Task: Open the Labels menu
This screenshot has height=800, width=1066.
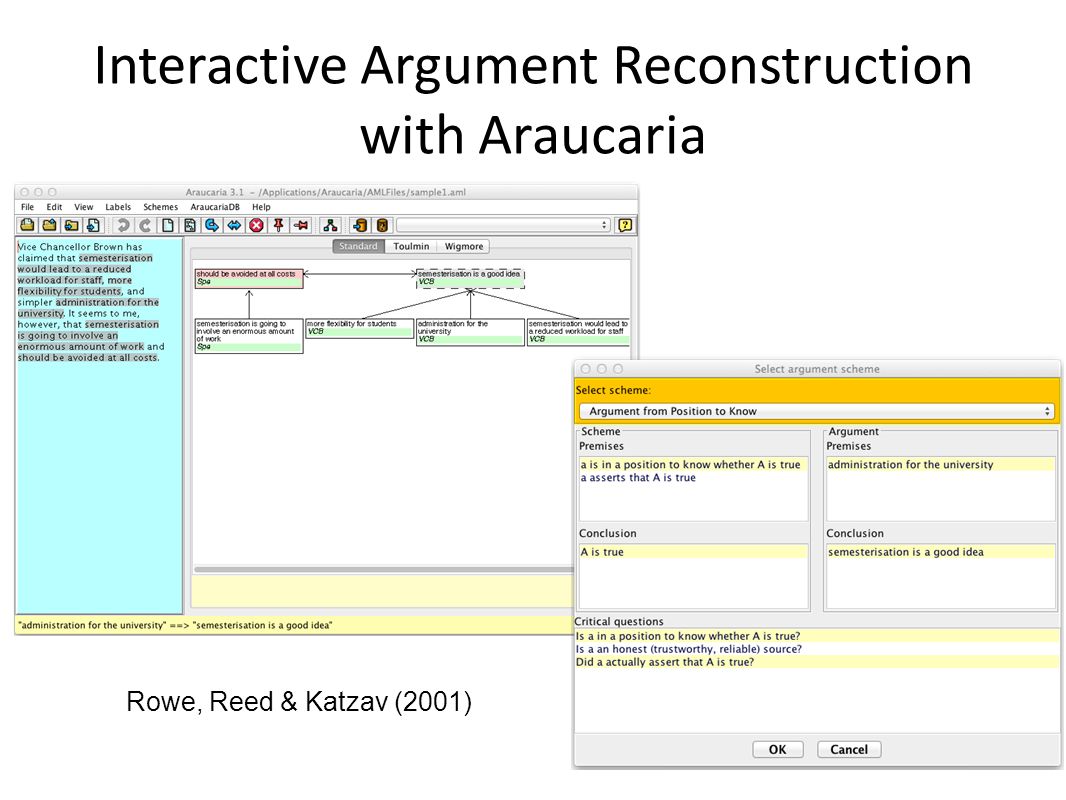Action: (x=118, y=207)
